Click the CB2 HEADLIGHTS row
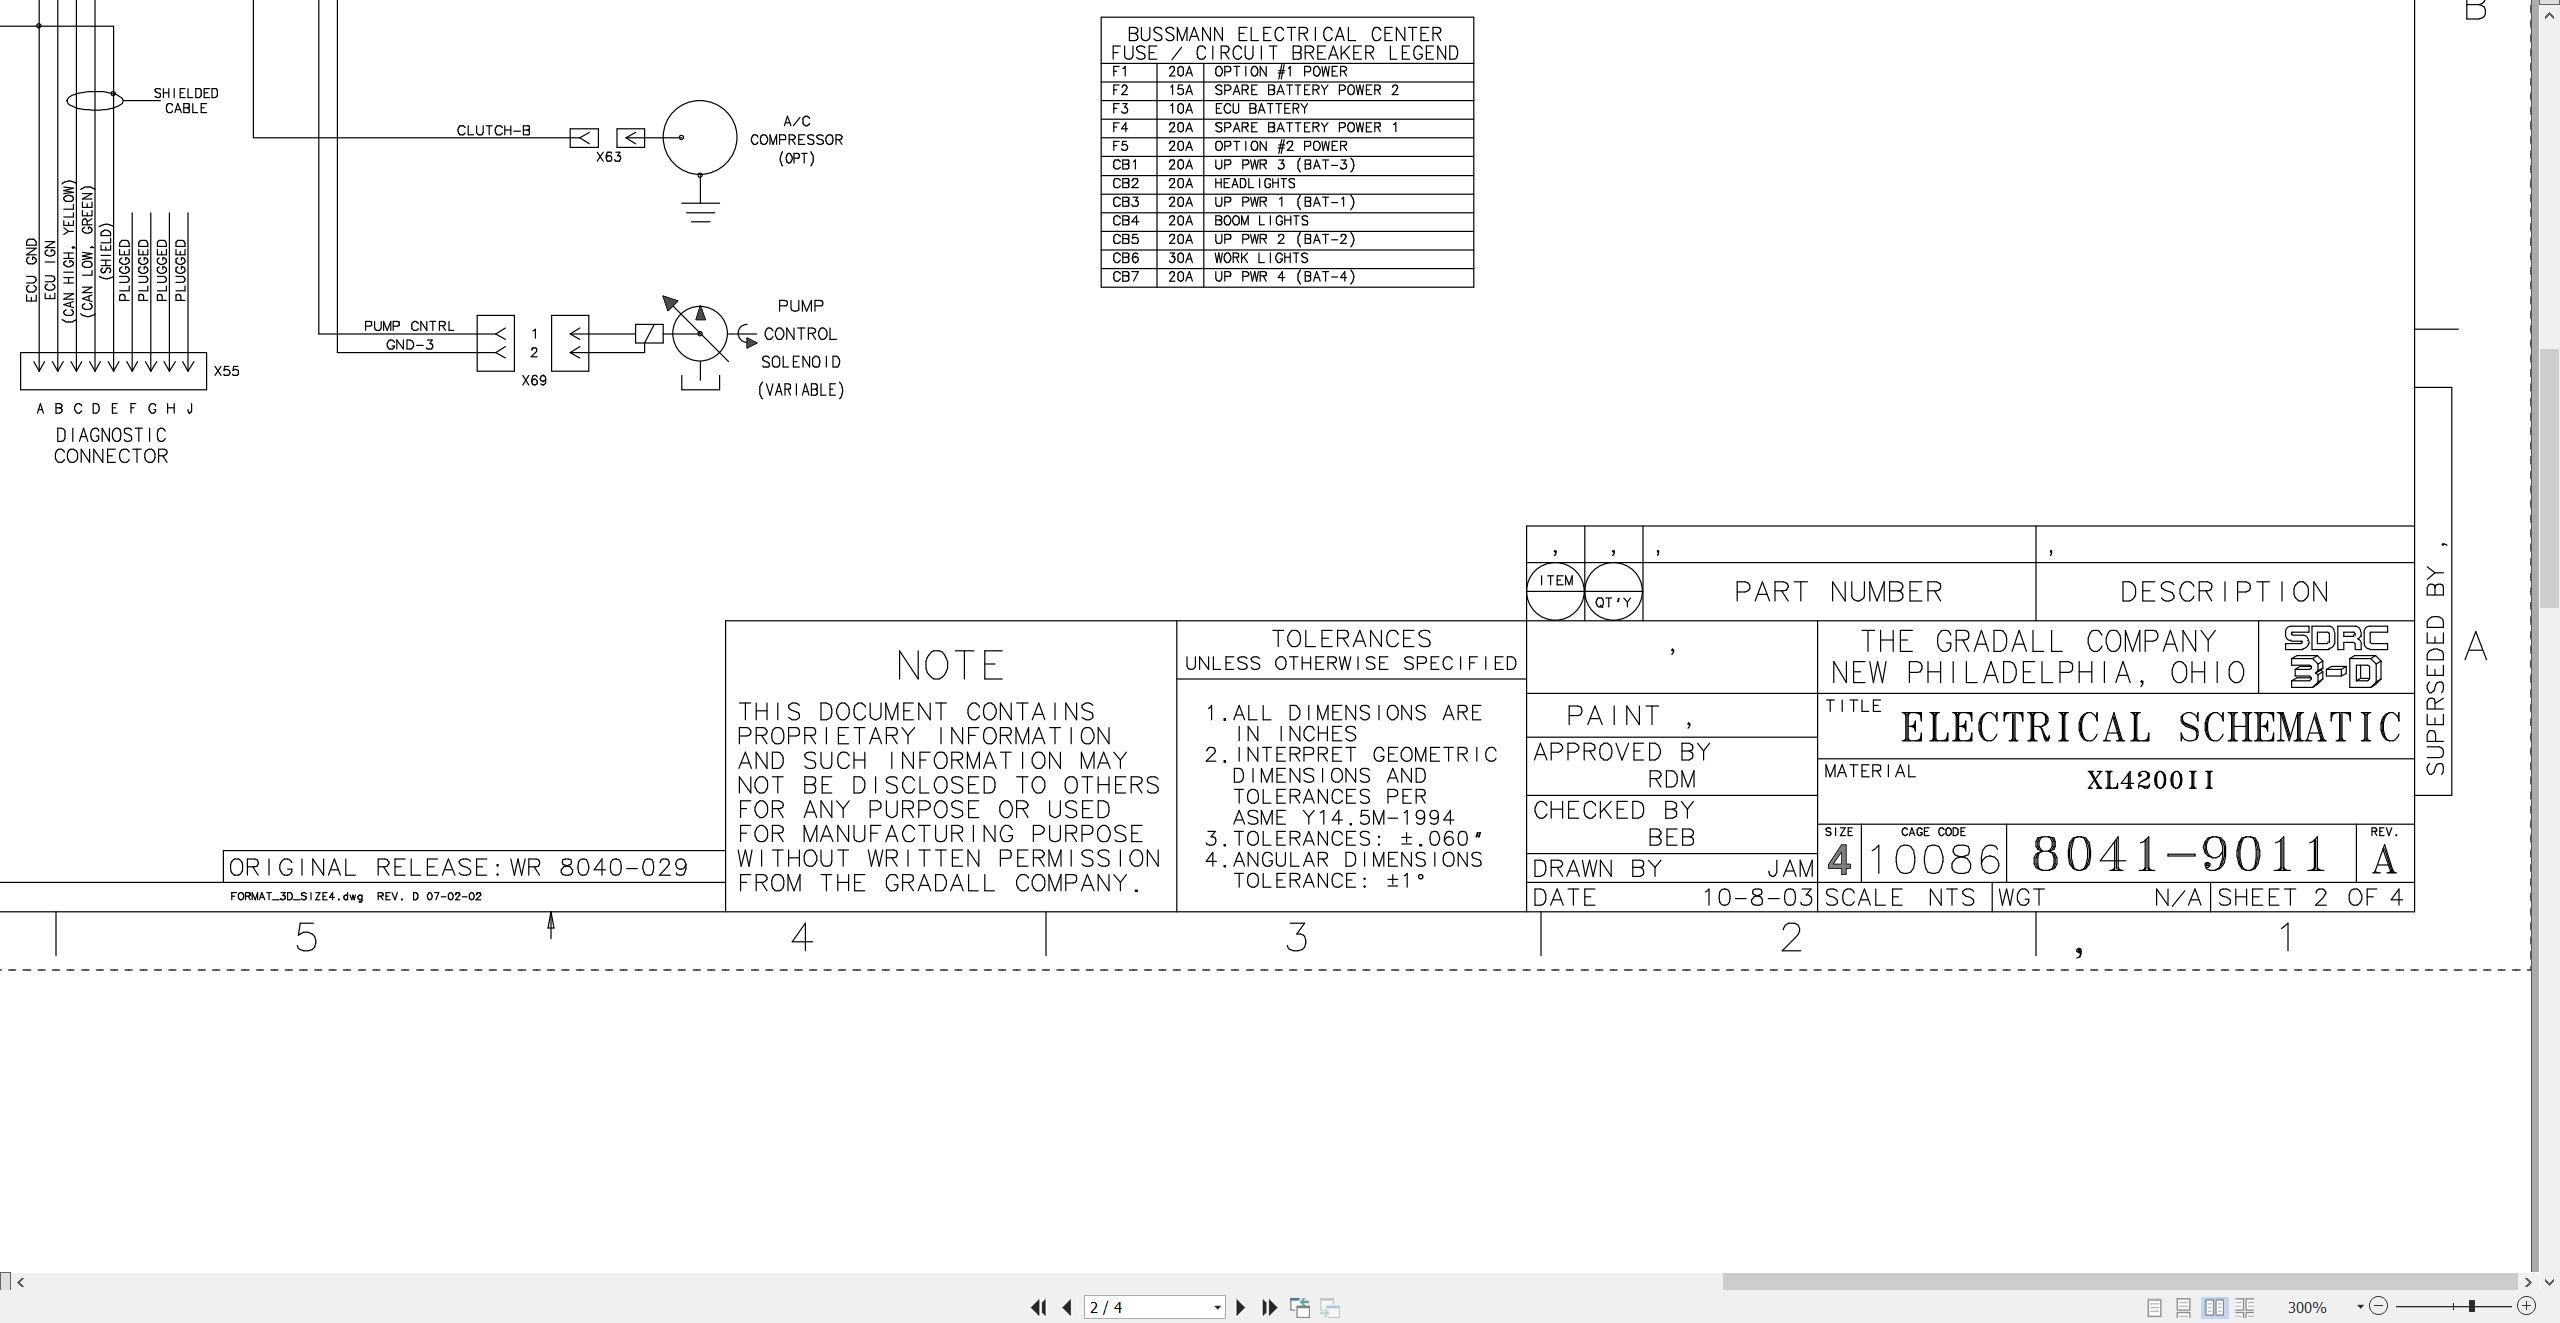 point(1287,184)
